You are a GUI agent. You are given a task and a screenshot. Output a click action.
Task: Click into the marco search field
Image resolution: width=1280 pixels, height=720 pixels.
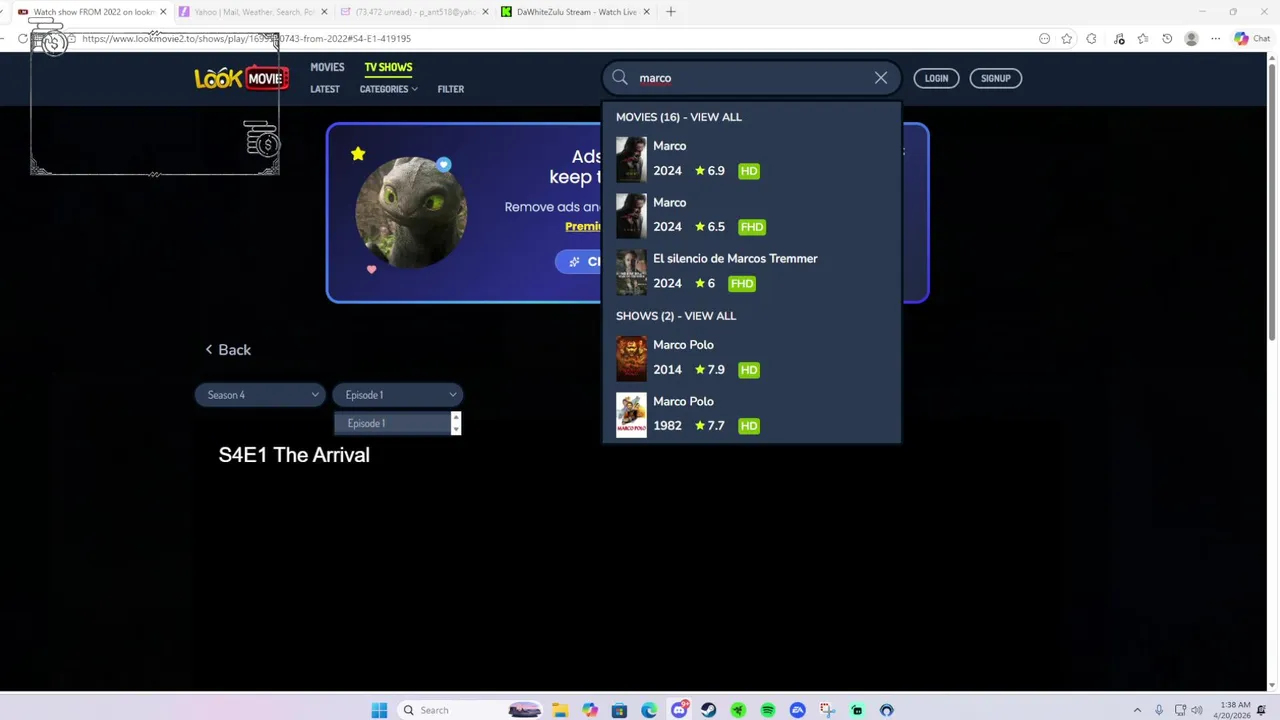coord(750,78)
